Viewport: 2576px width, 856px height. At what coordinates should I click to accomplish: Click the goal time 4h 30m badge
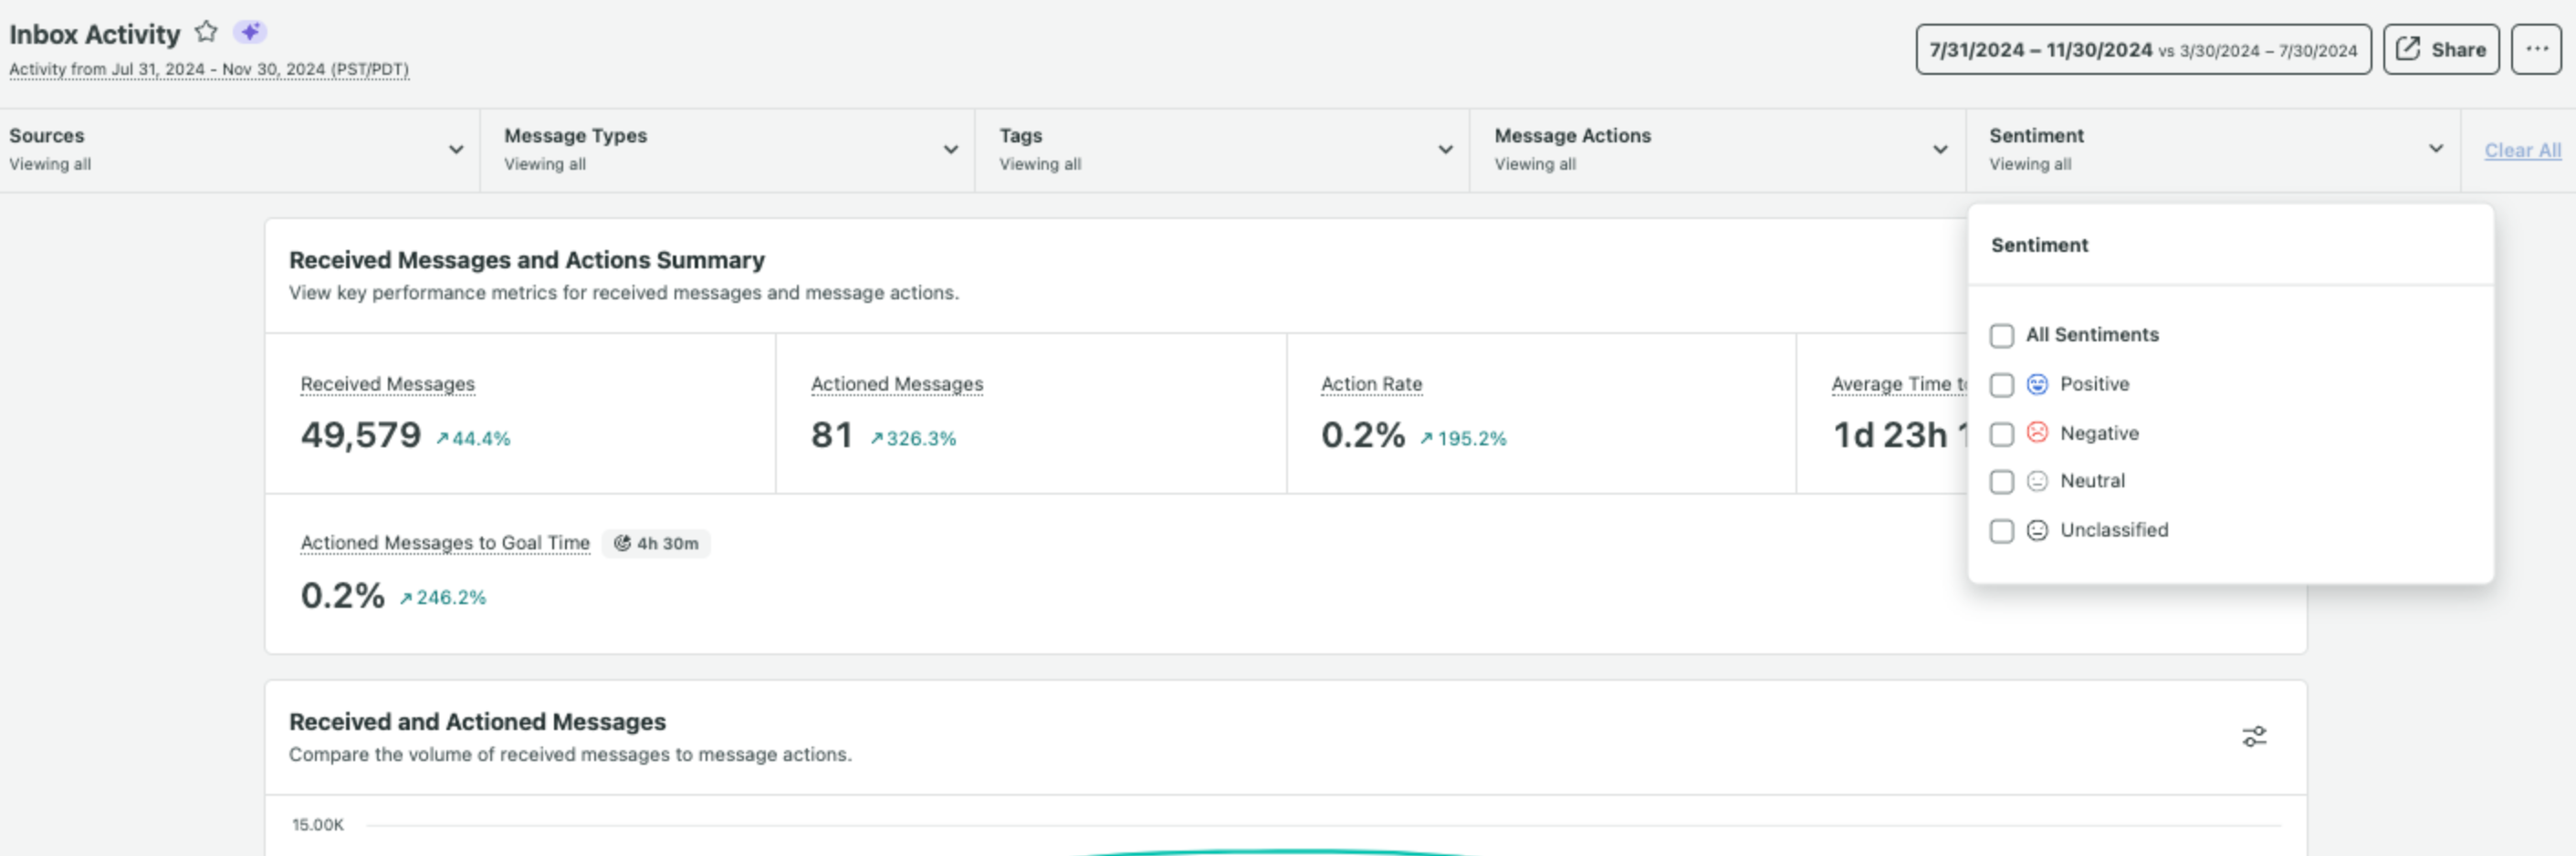tap(656, 543)
